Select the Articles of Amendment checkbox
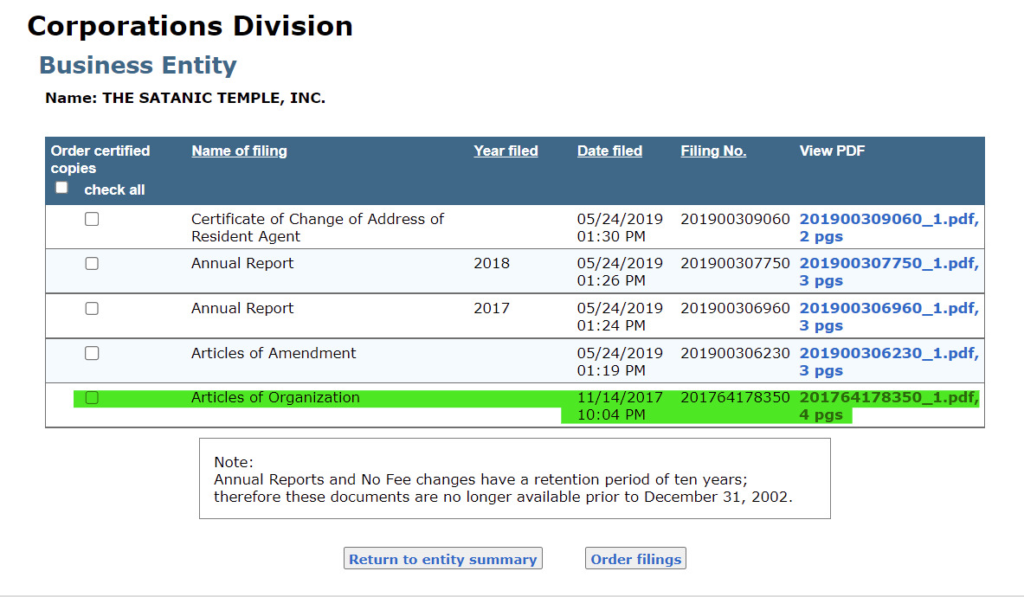The width and height of the screenshot is (1024, 597). tap(91, 353)
